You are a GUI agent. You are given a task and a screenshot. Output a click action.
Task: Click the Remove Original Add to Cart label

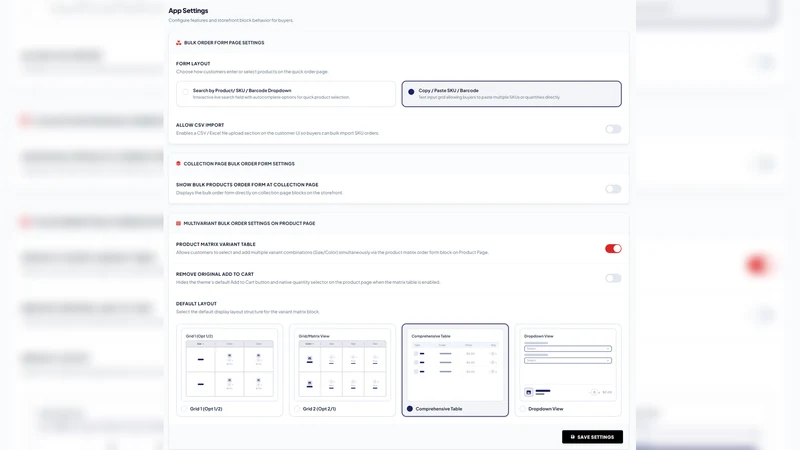[215, 274]
